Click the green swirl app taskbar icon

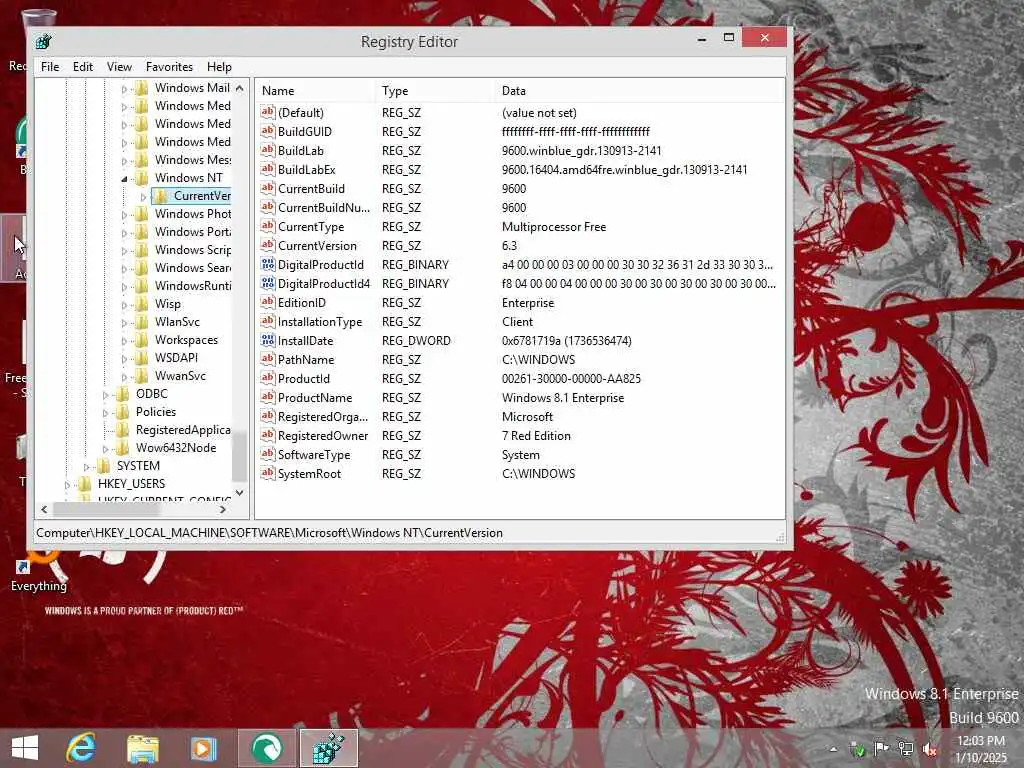point(267,748)
